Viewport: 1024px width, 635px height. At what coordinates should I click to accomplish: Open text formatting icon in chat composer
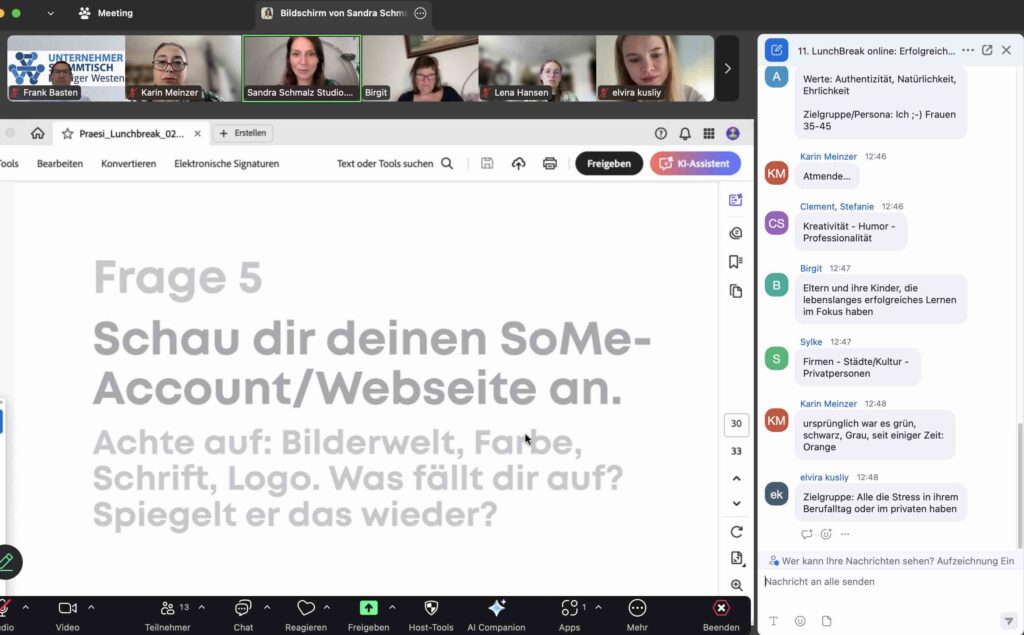(774, 621)
